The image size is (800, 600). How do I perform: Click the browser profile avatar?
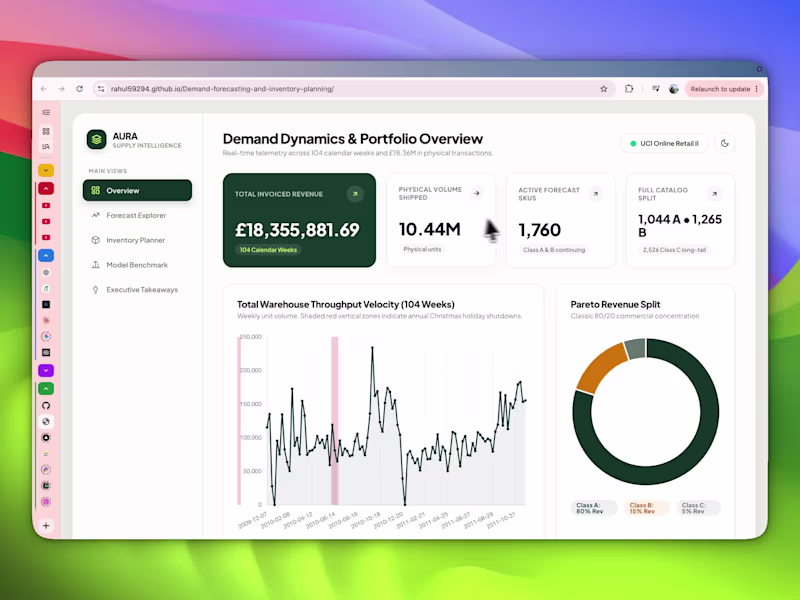pyautogui.click(x=674, y=89)
